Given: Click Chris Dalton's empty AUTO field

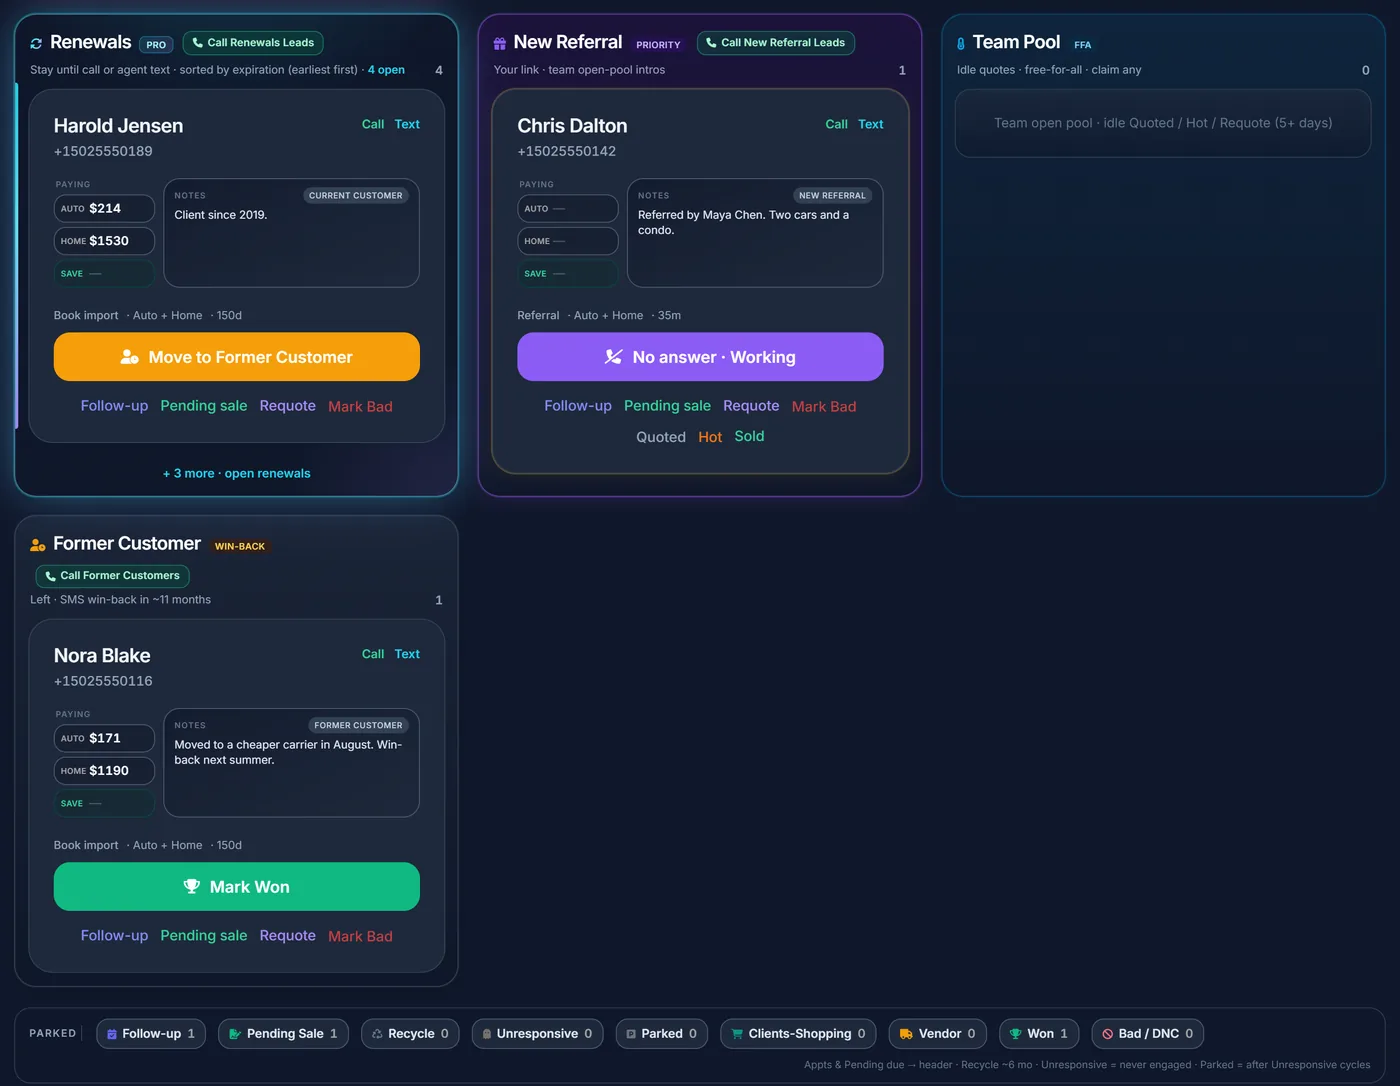Looking at the screenshot, I should (568, 209).
